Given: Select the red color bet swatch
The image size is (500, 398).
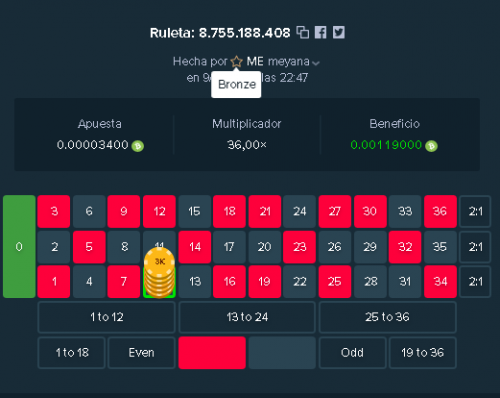Looking at the screenshot, I should click(212, 353).
